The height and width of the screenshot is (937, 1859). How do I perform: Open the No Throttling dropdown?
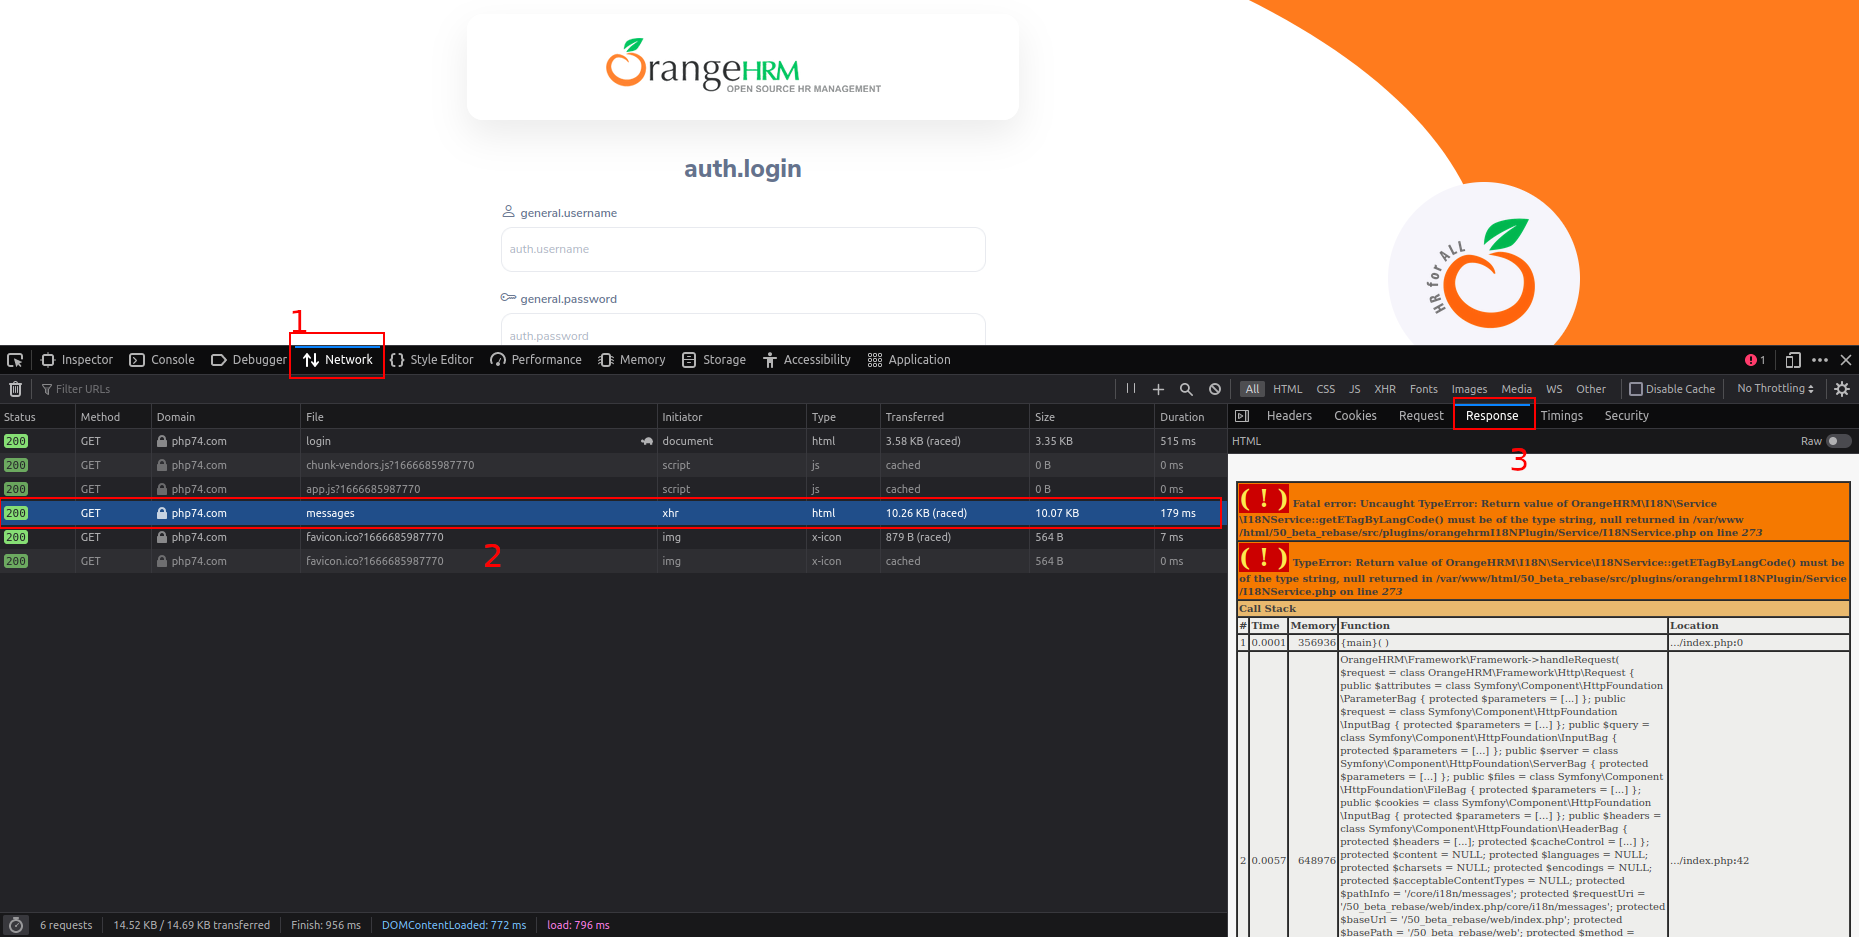click(1774, 389)
